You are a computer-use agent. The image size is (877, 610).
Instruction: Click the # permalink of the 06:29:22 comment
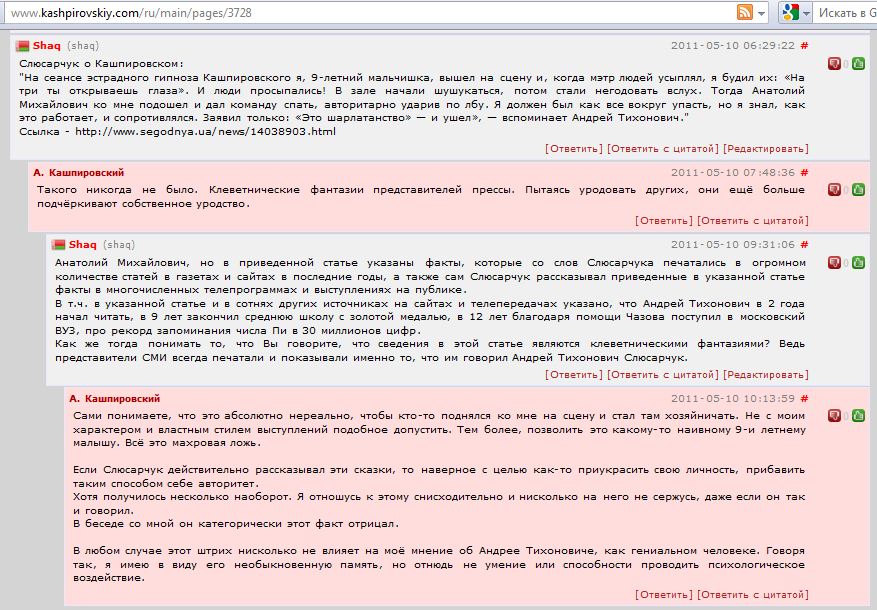[805, 46]
